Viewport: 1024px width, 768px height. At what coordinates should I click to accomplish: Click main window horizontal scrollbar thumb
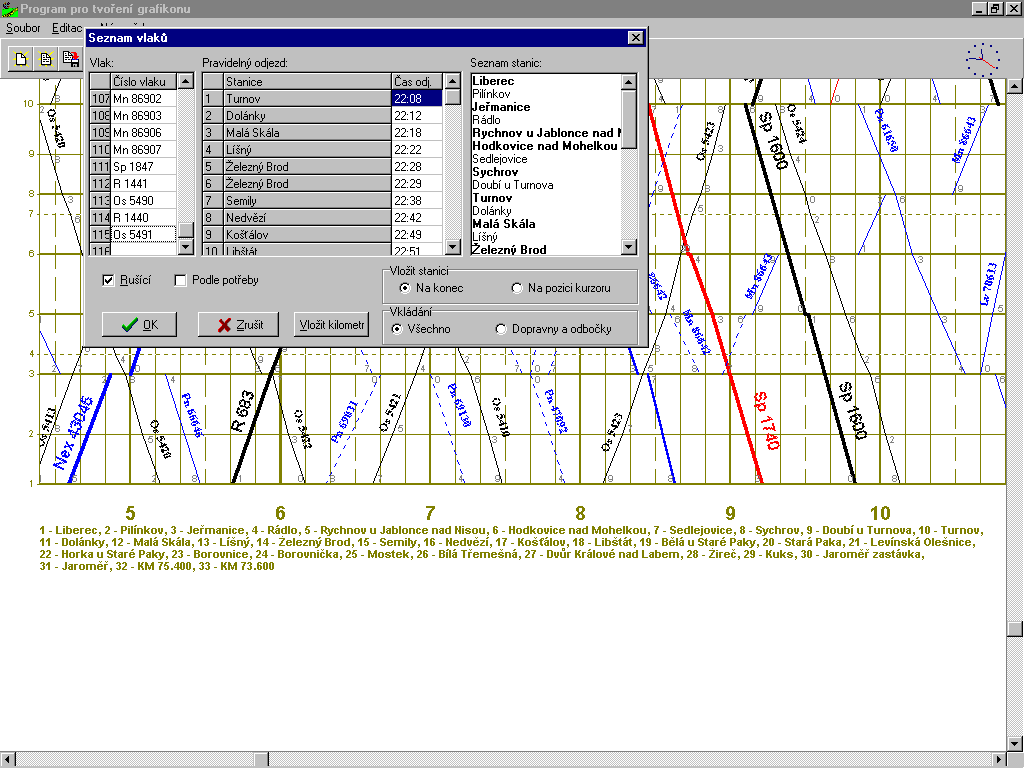point(261,760)
